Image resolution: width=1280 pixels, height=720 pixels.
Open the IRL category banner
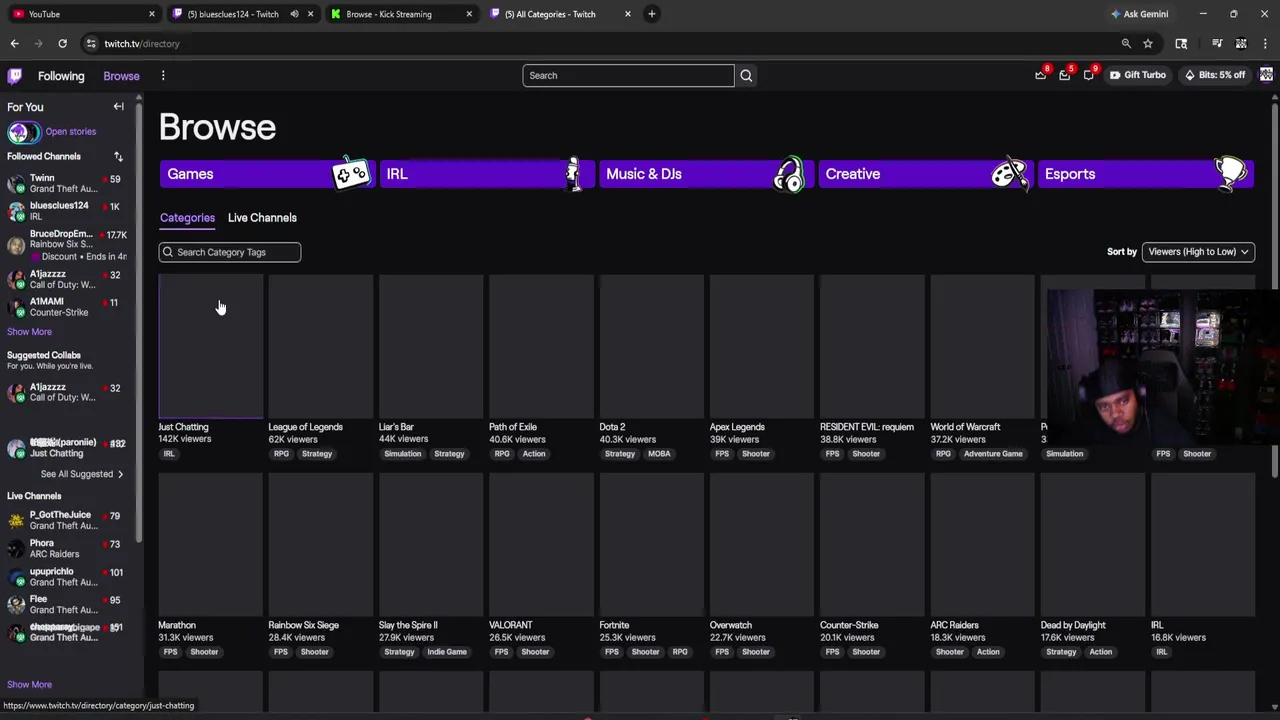tap(486, 174)
